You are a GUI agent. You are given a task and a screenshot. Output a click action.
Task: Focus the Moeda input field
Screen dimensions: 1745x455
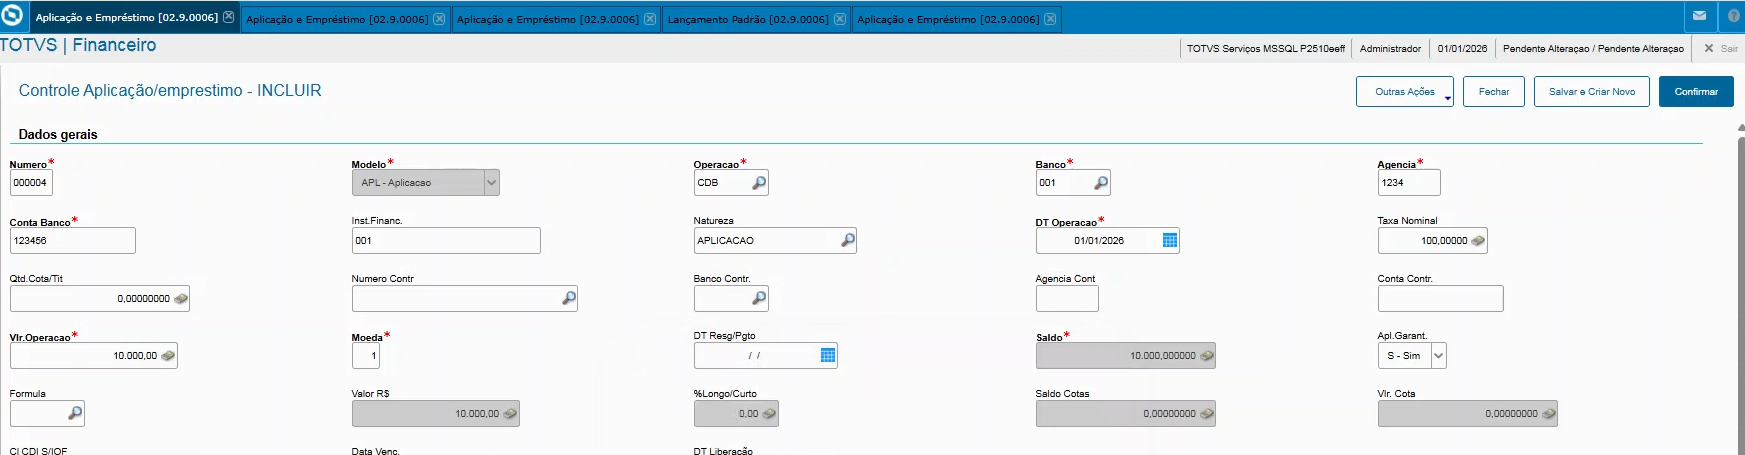(x=366, y=355)
